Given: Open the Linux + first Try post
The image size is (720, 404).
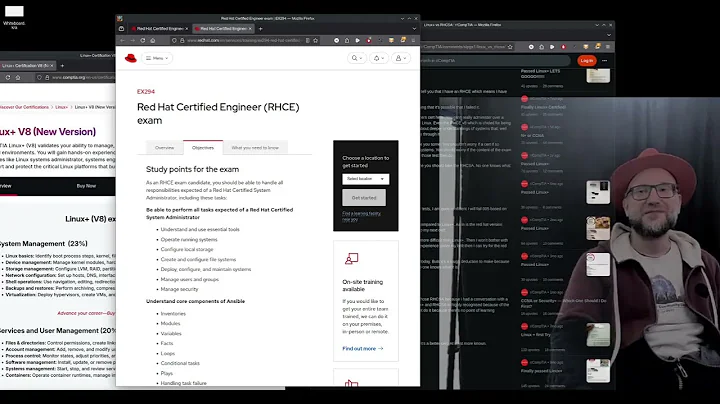Looking at the screenshot, I should (535, 335).
